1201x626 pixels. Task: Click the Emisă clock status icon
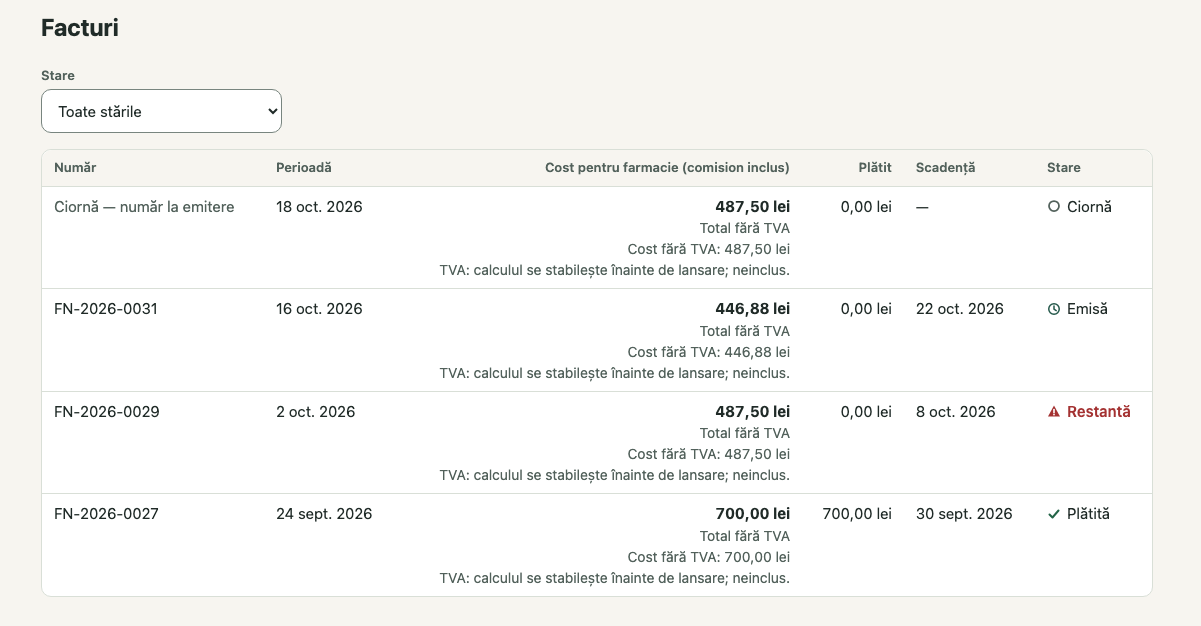coord(1053,310)
